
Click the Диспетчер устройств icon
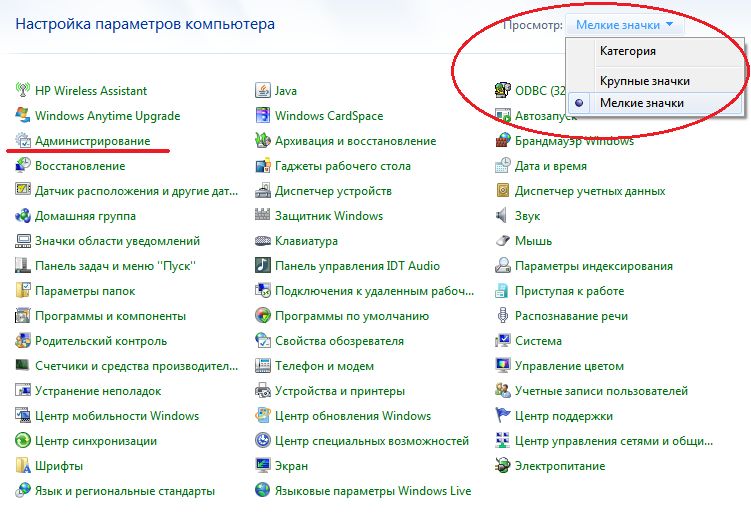pos(262,191)
